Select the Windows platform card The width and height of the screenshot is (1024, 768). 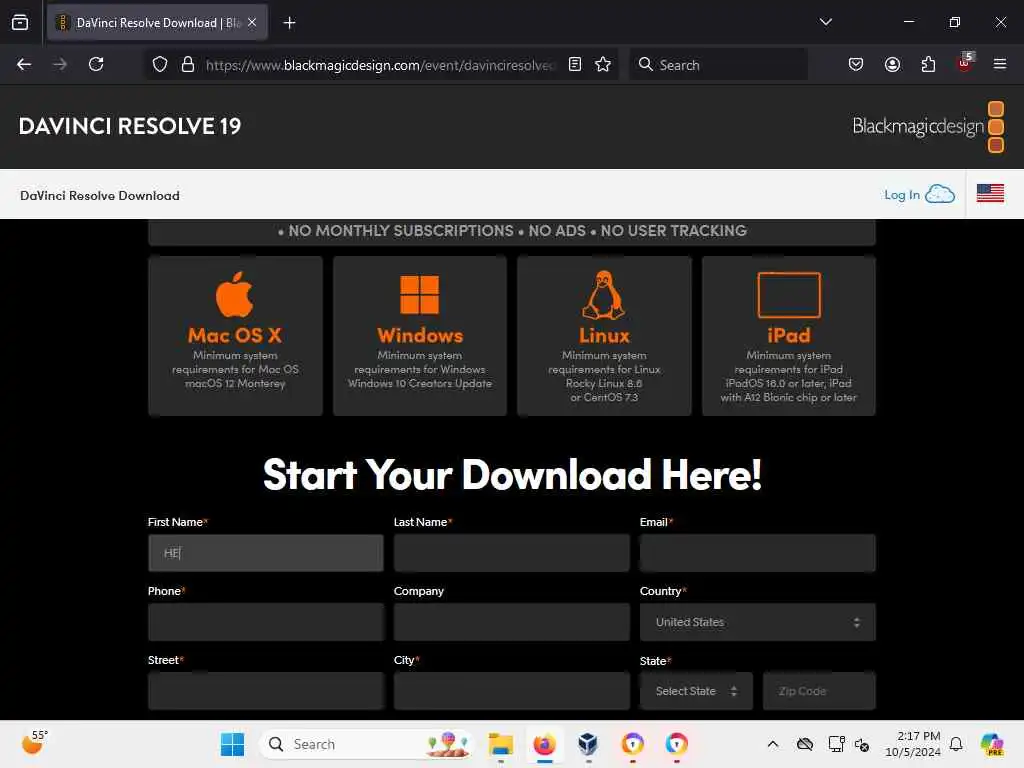tap(420, 336)
